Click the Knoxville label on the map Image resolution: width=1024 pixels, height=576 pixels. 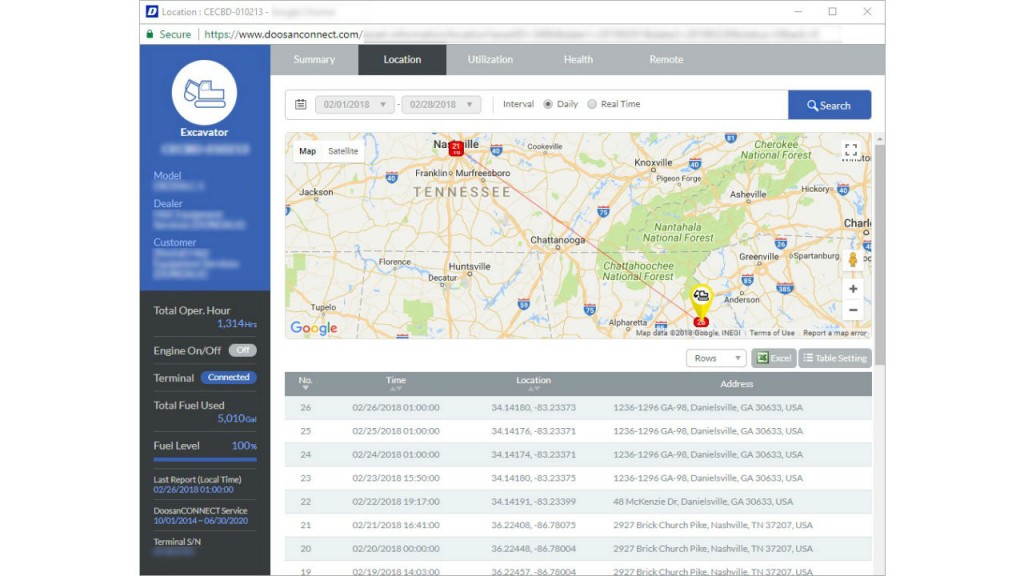coord(653,162)
